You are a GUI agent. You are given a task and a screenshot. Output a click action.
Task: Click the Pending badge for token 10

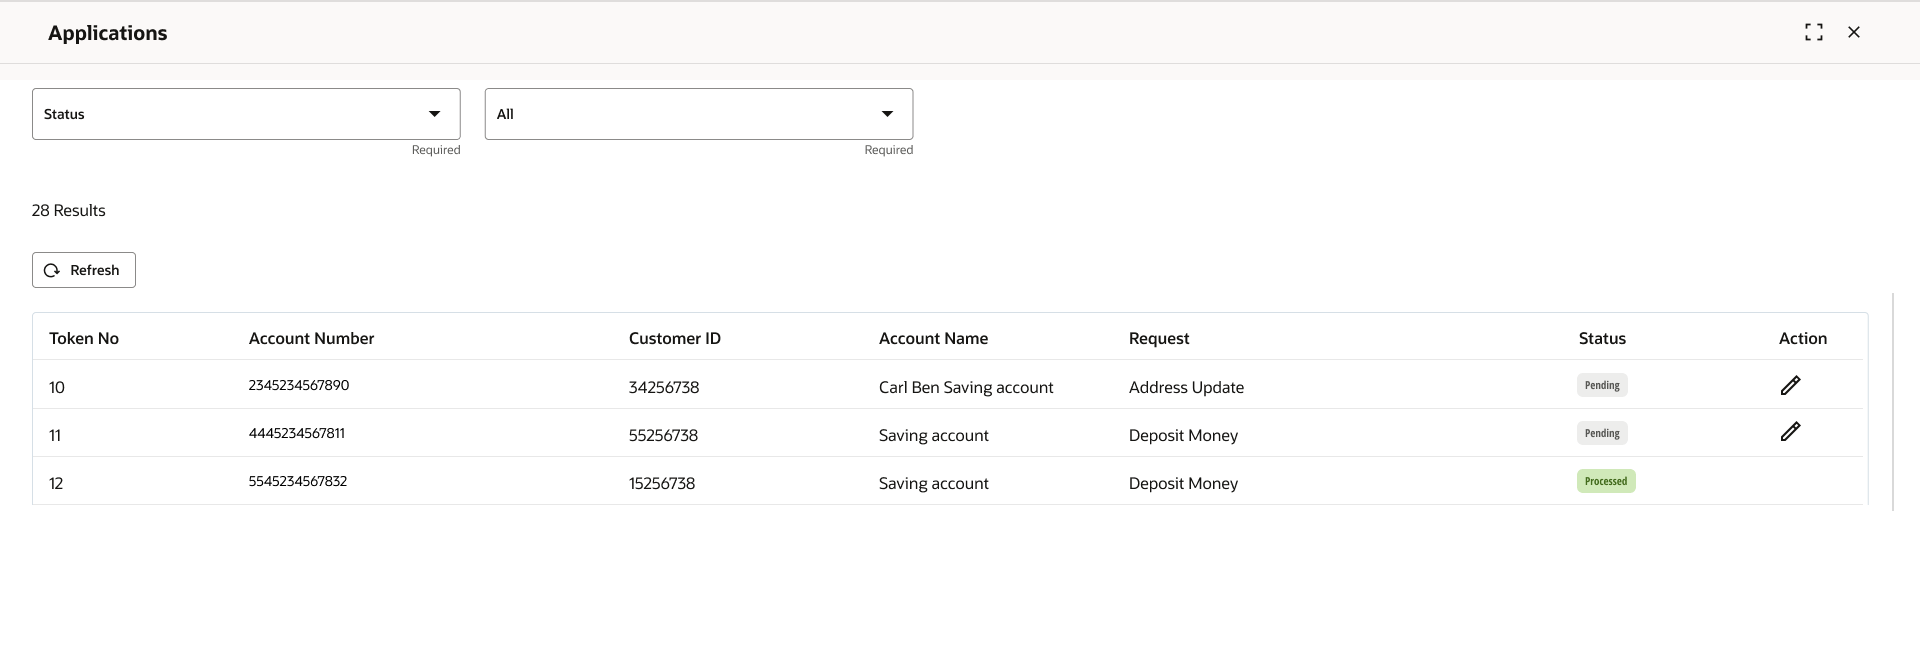tap(1602, 385)
